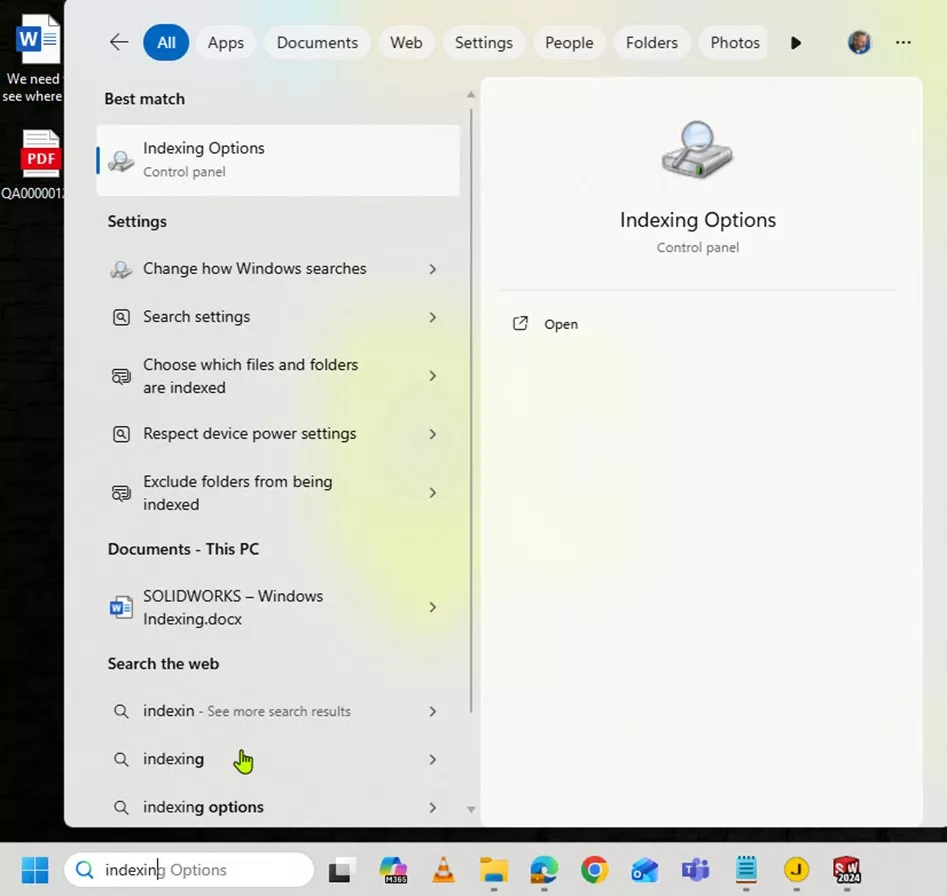Expand chevron for 'indexing options' web suggestion
Viewport: 947px width, 896px height.
pos(432,807)
